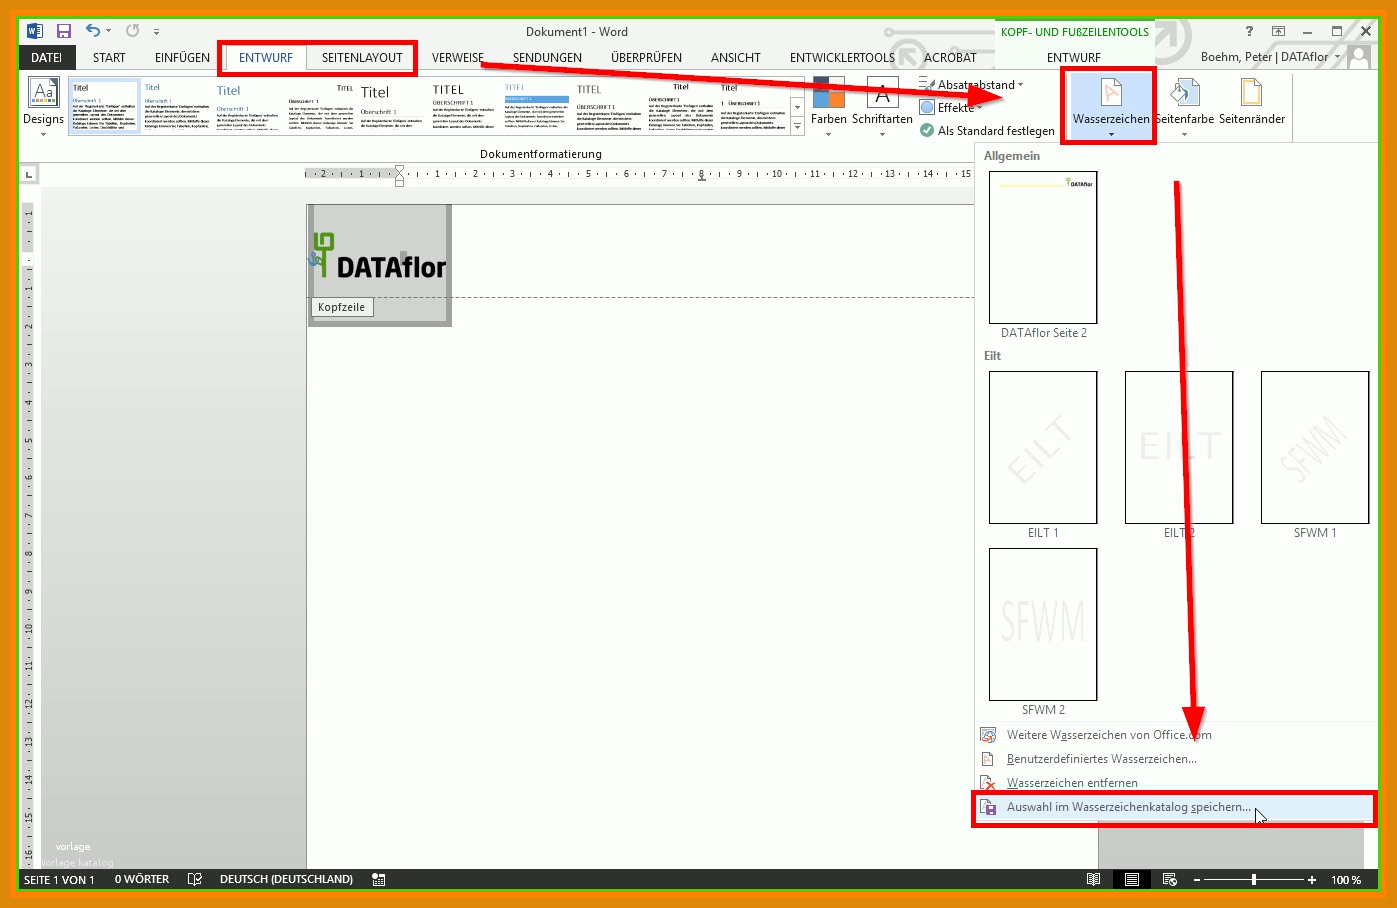Click the Undo arrow icon

[93, 31]
